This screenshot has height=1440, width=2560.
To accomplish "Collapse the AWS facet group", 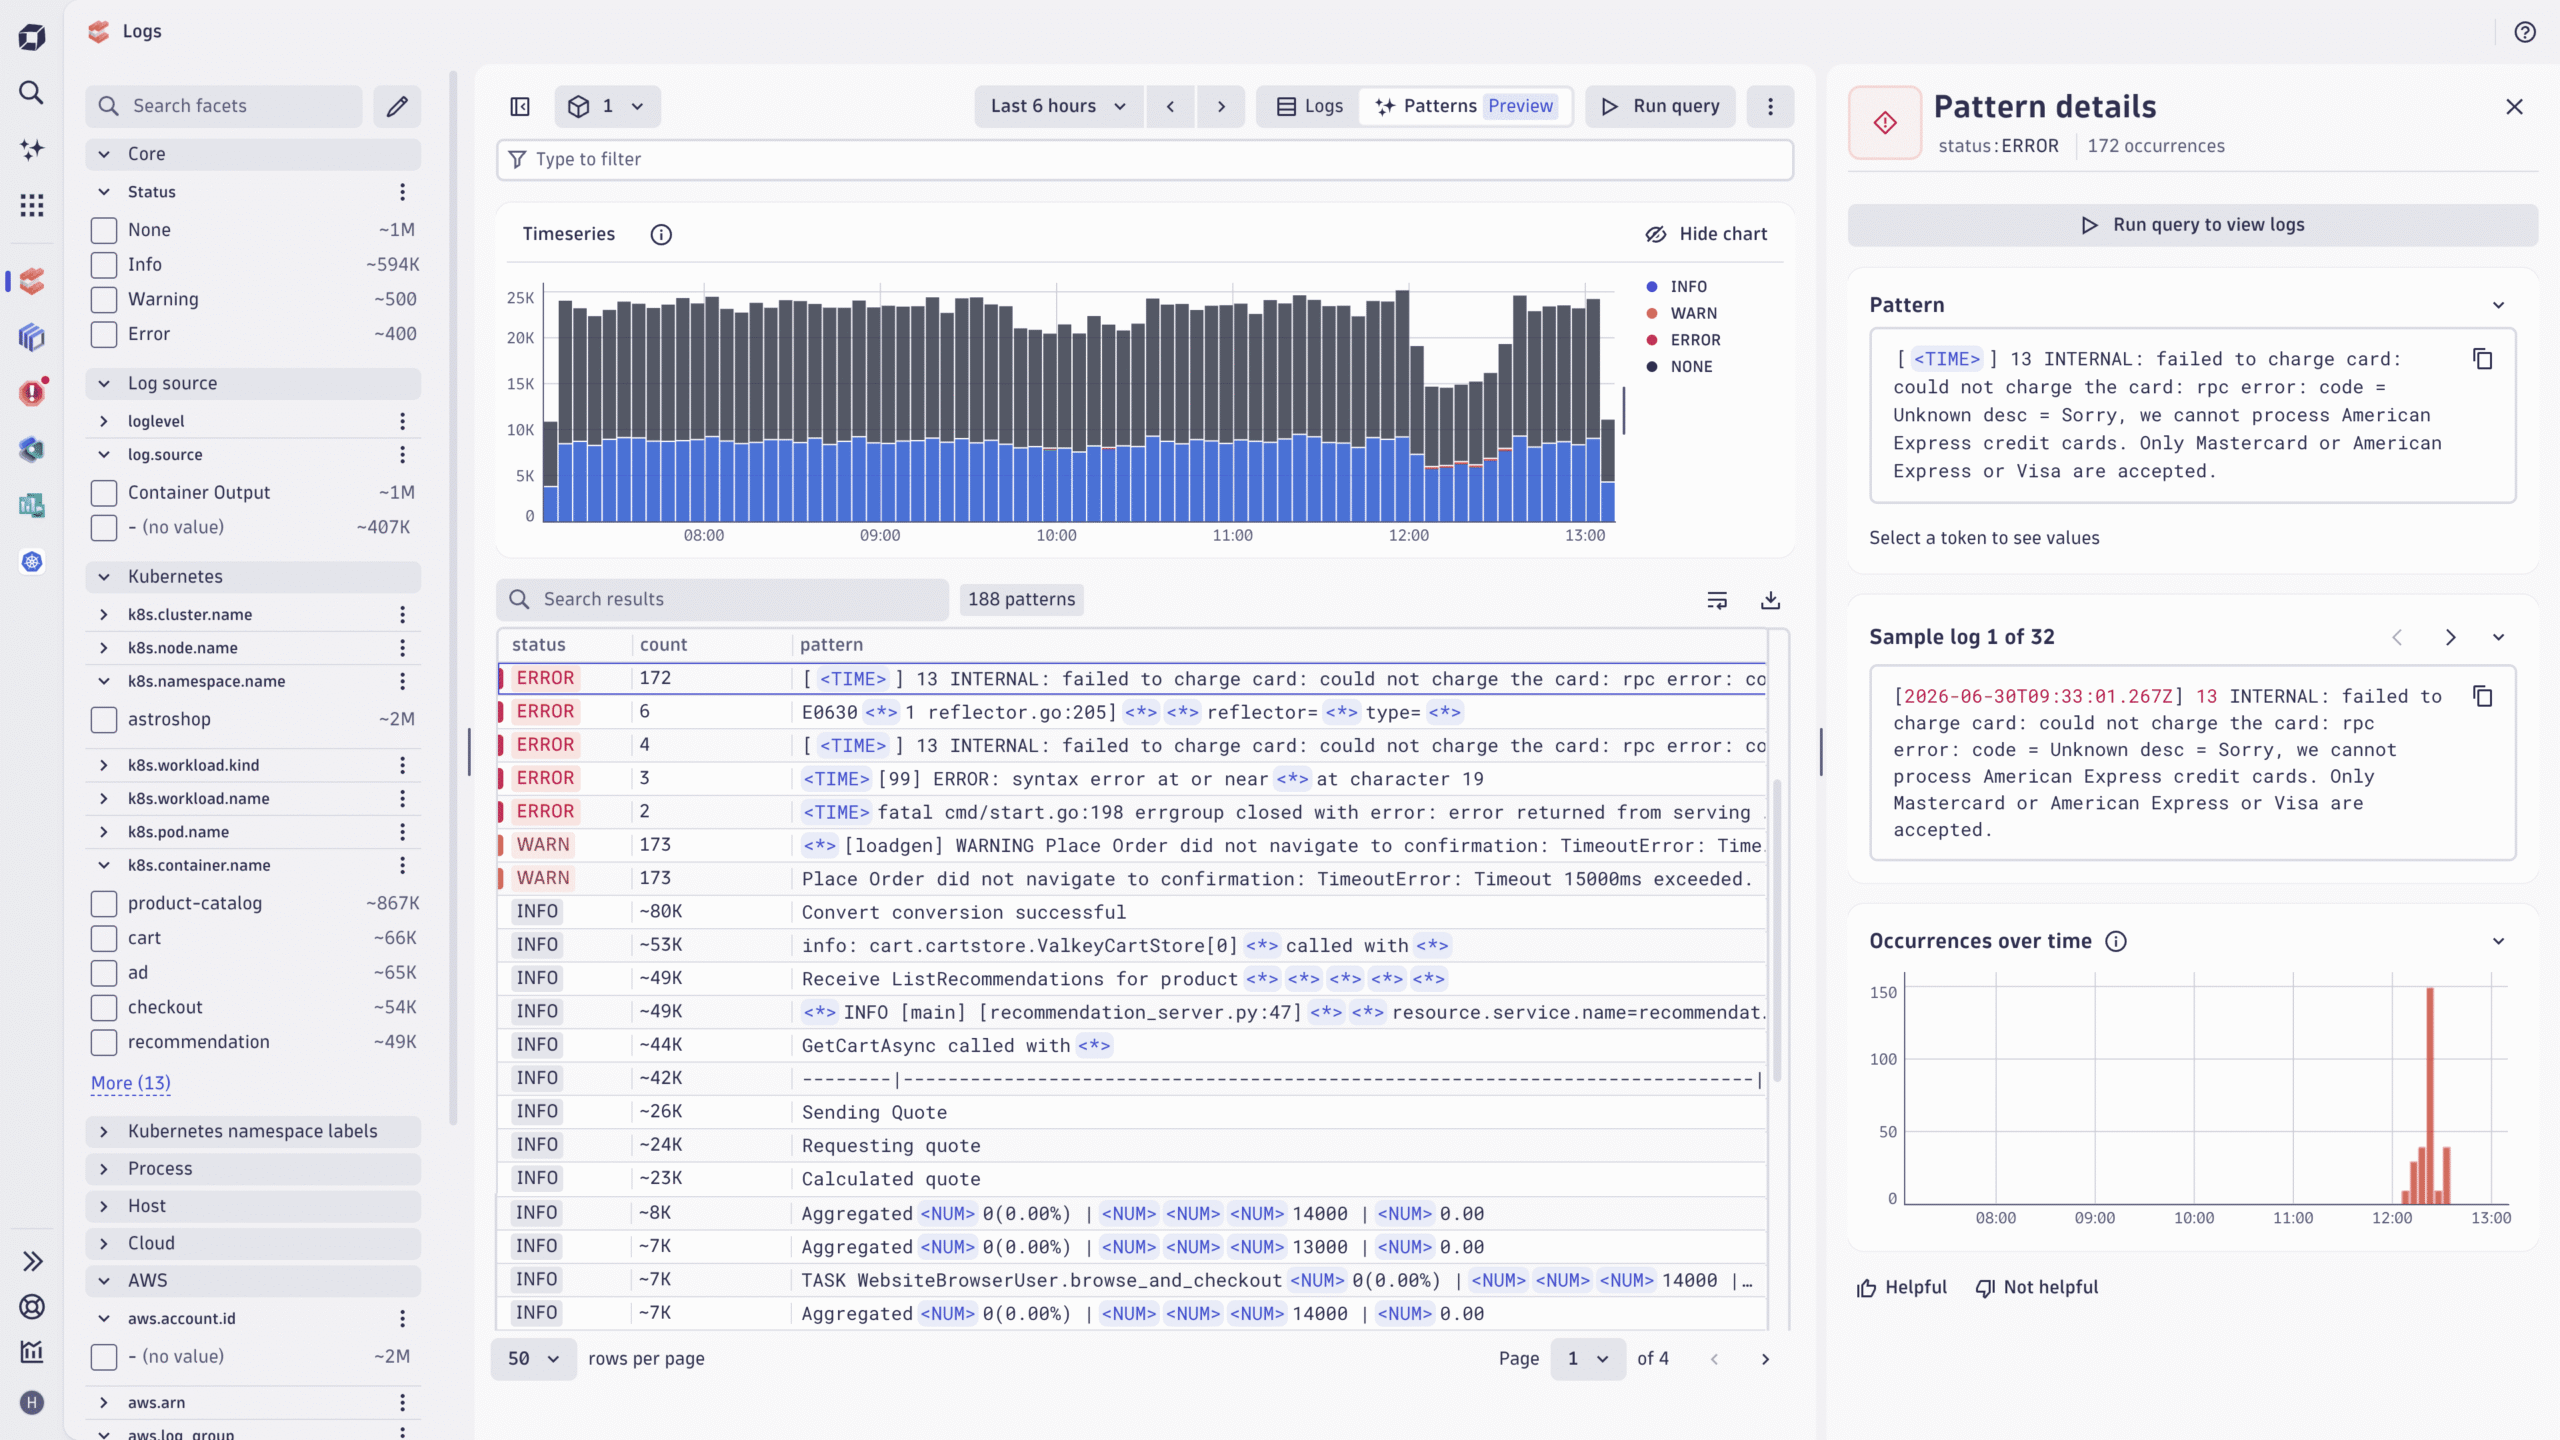I will (253, 1281).
